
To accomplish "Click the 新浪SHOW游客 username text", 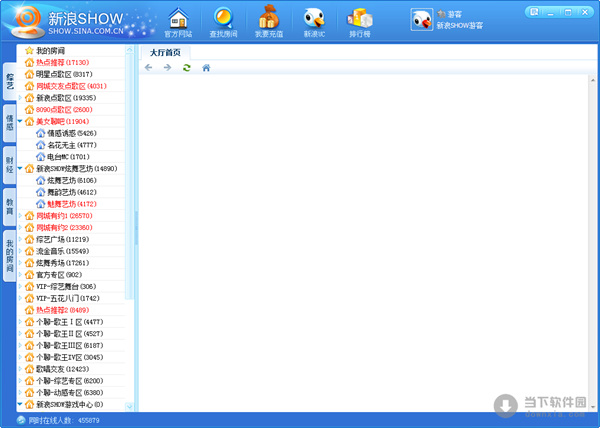I will pos(460,26).
